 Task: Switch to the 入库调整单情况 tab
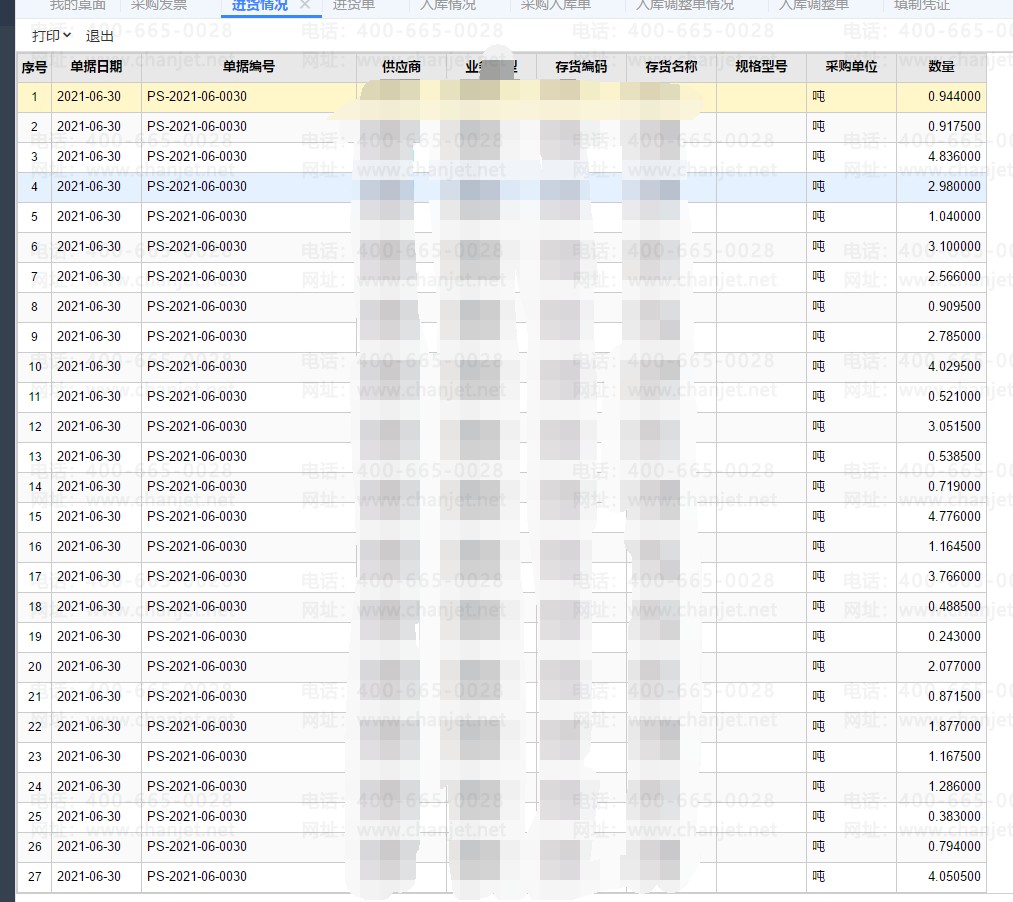pyautogui.click(x=684, y=5)
